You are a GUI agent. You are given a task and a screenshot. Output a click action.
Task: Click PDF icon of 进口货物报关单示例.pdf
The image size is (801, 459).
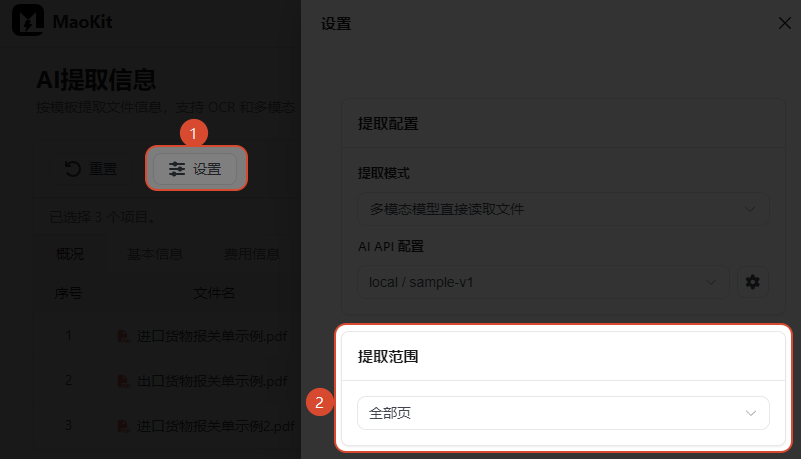pos(123,336)
